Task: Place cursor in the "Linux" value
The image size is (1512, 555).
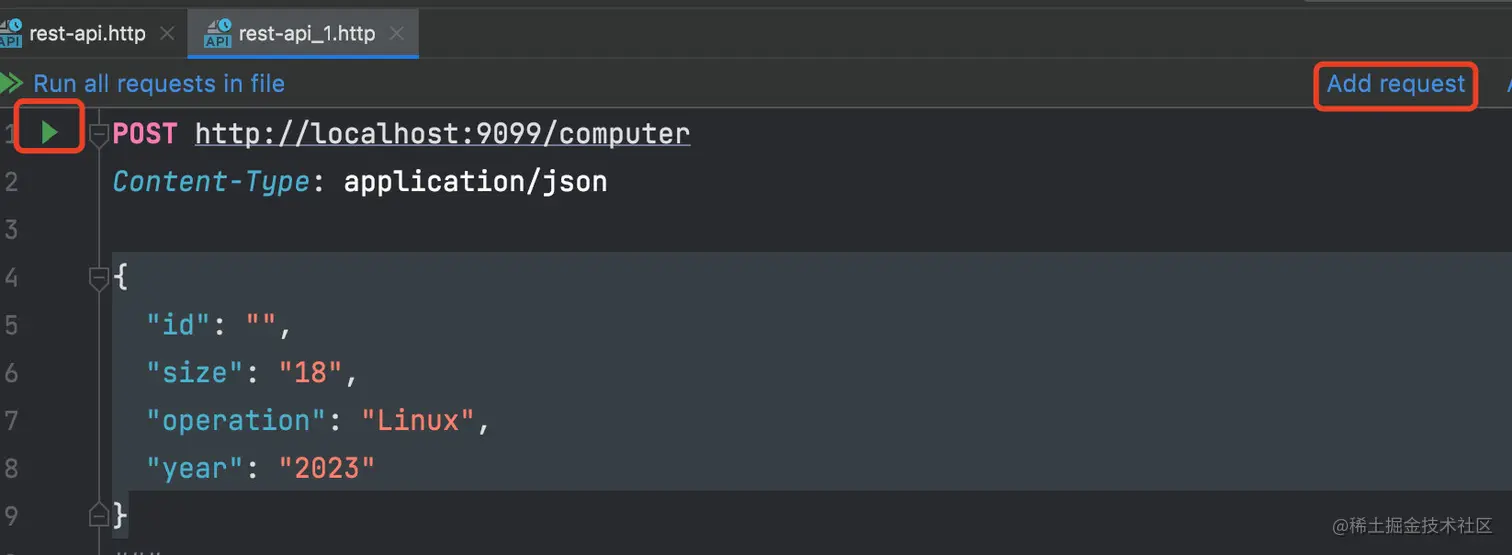Action: click(x=418, y=420)
